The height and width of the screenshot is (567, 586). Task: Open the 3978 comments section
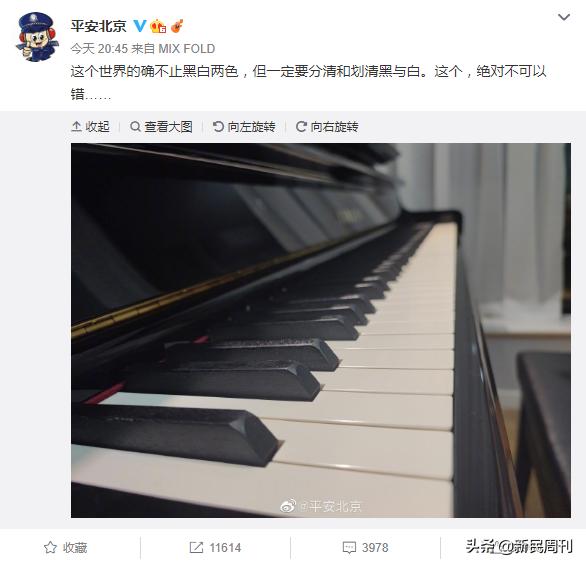click(365, 548)
